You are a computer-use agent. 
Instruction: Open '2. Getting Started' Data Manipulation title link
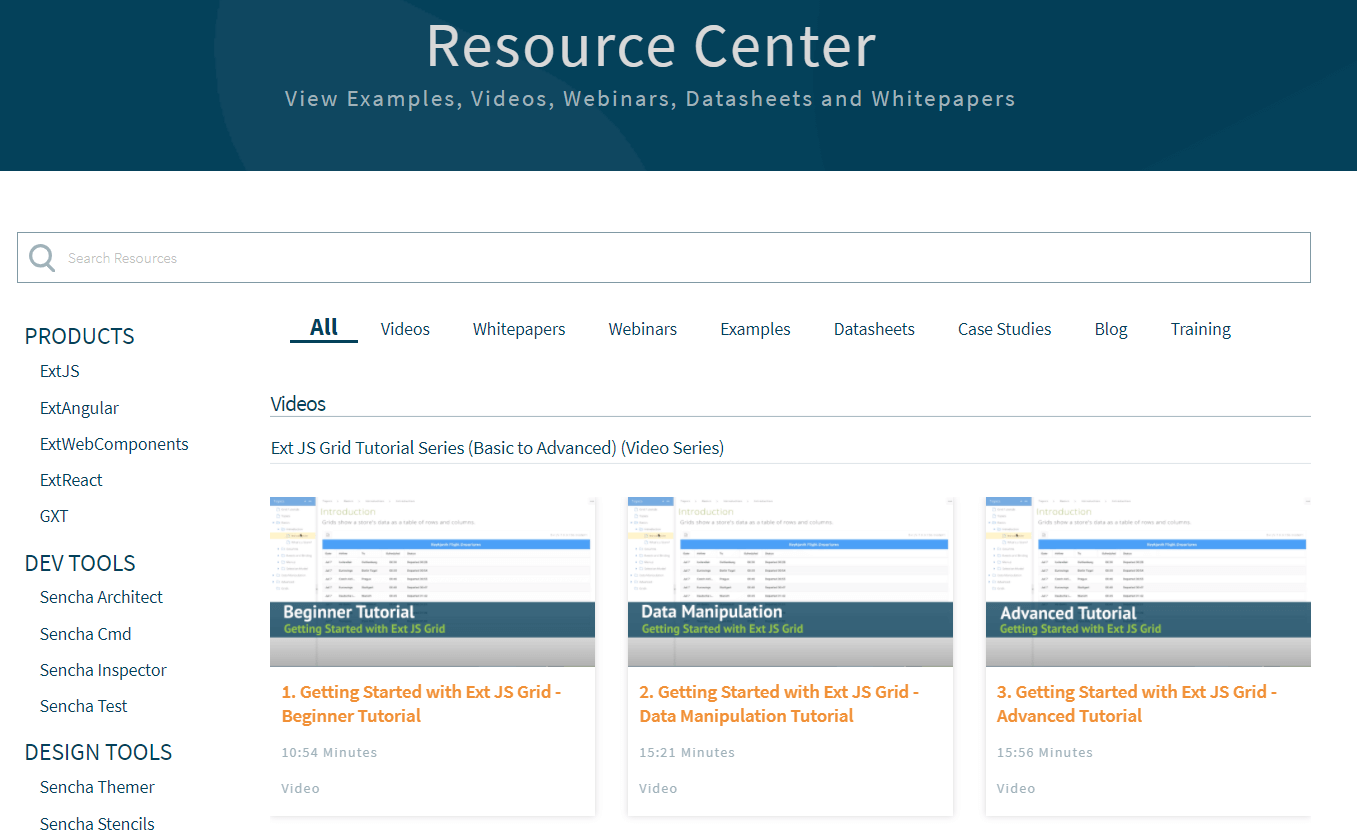[x=779, y=704]
